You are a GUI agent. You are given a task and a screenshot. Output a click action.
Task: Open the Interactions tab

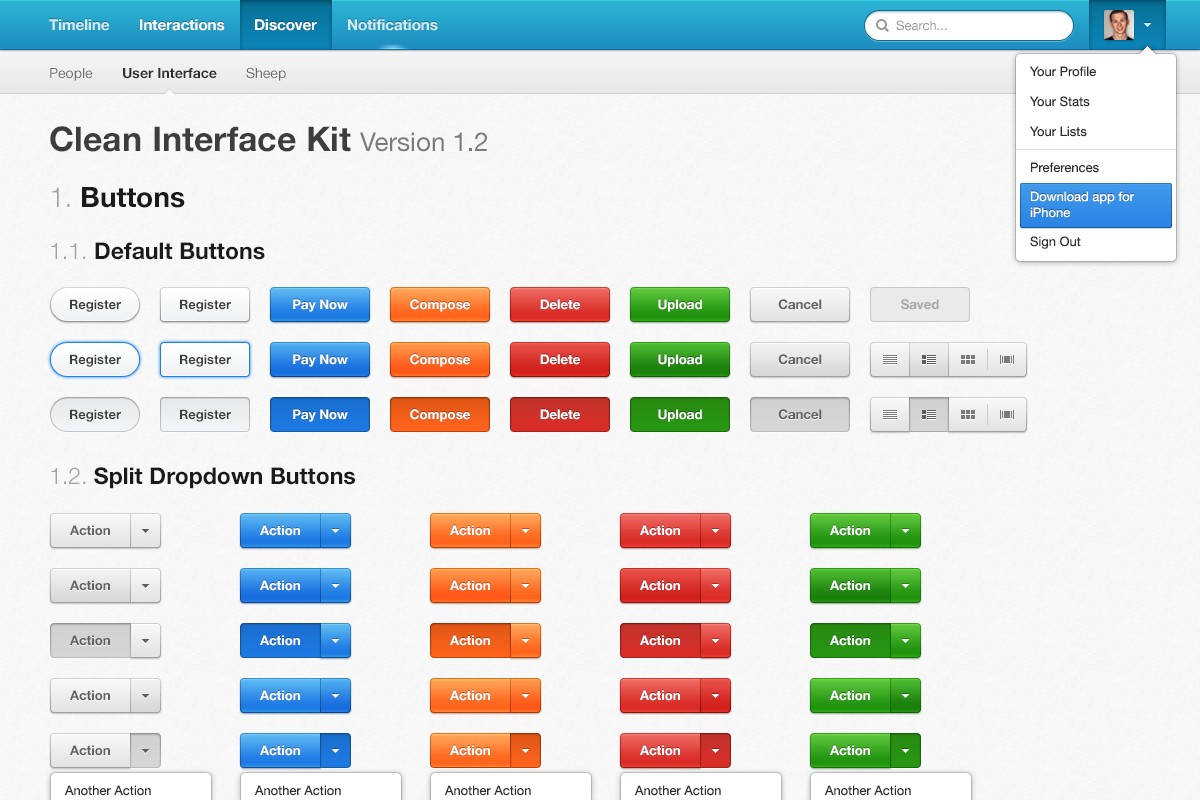pos(182,25)
